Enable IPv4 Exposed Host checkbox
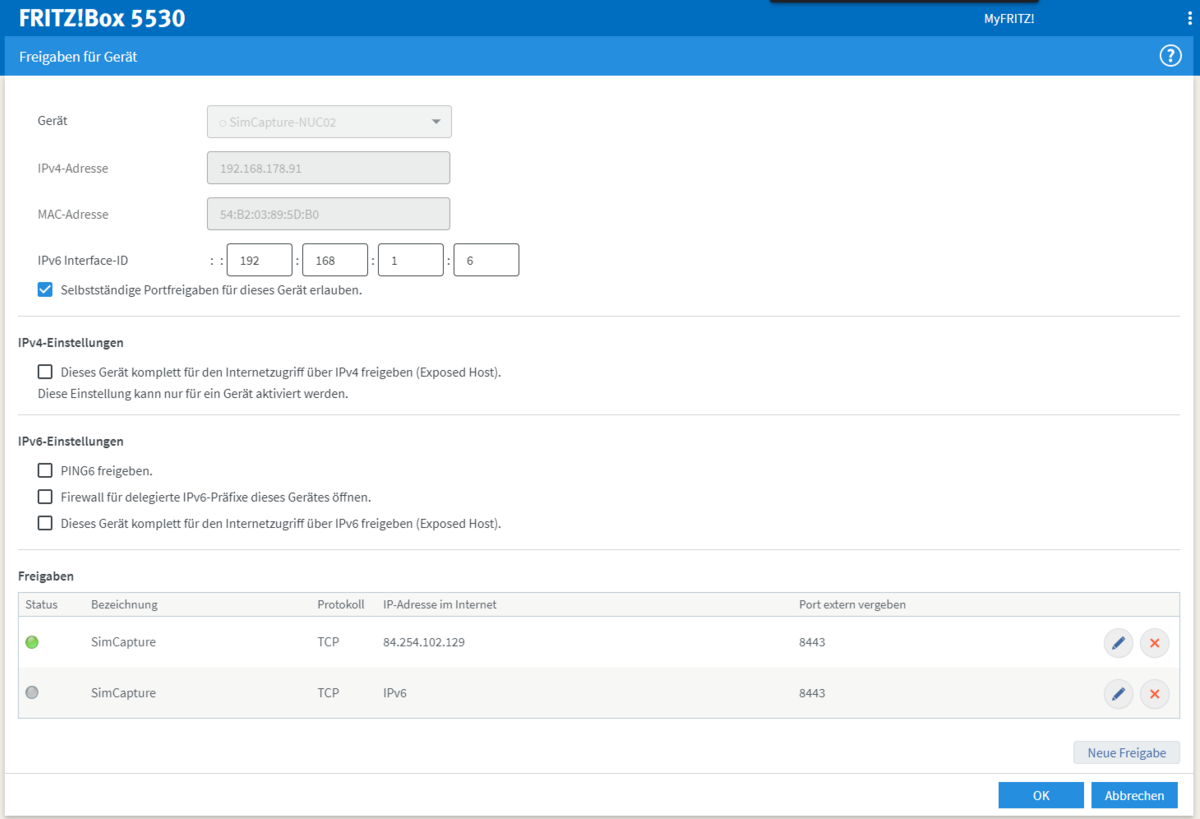Viewport: 1200px width, 819px height. click(x=45, y=372)
